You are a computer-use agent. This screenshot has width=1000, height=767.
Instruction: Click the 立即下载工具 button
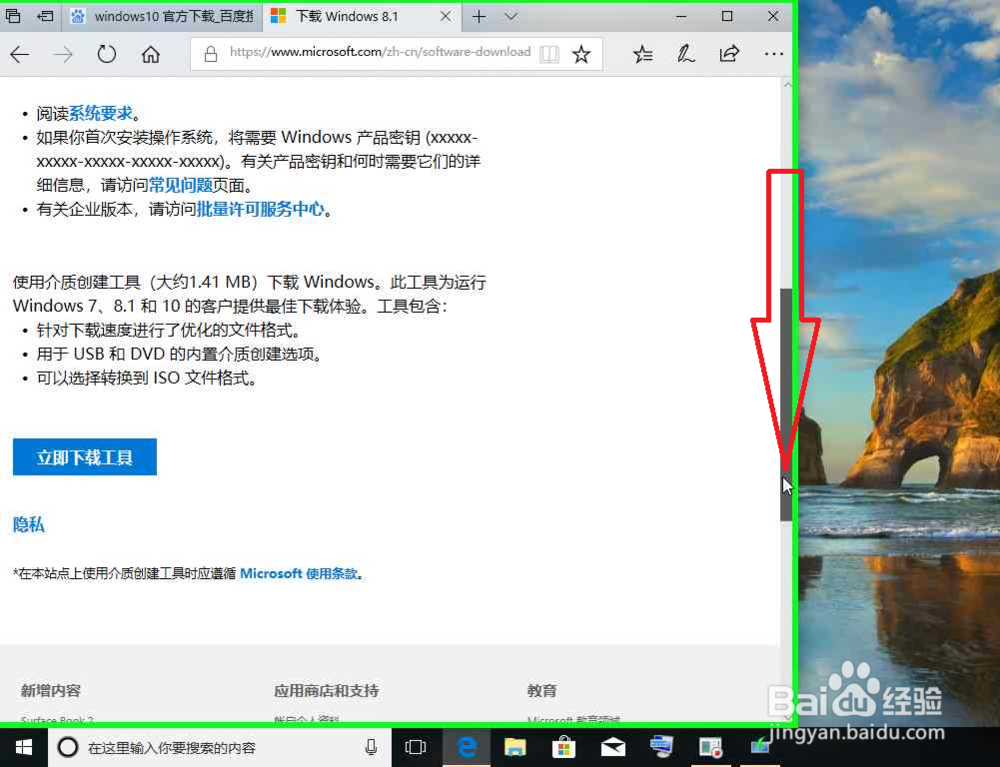click(x=85, y=457)
